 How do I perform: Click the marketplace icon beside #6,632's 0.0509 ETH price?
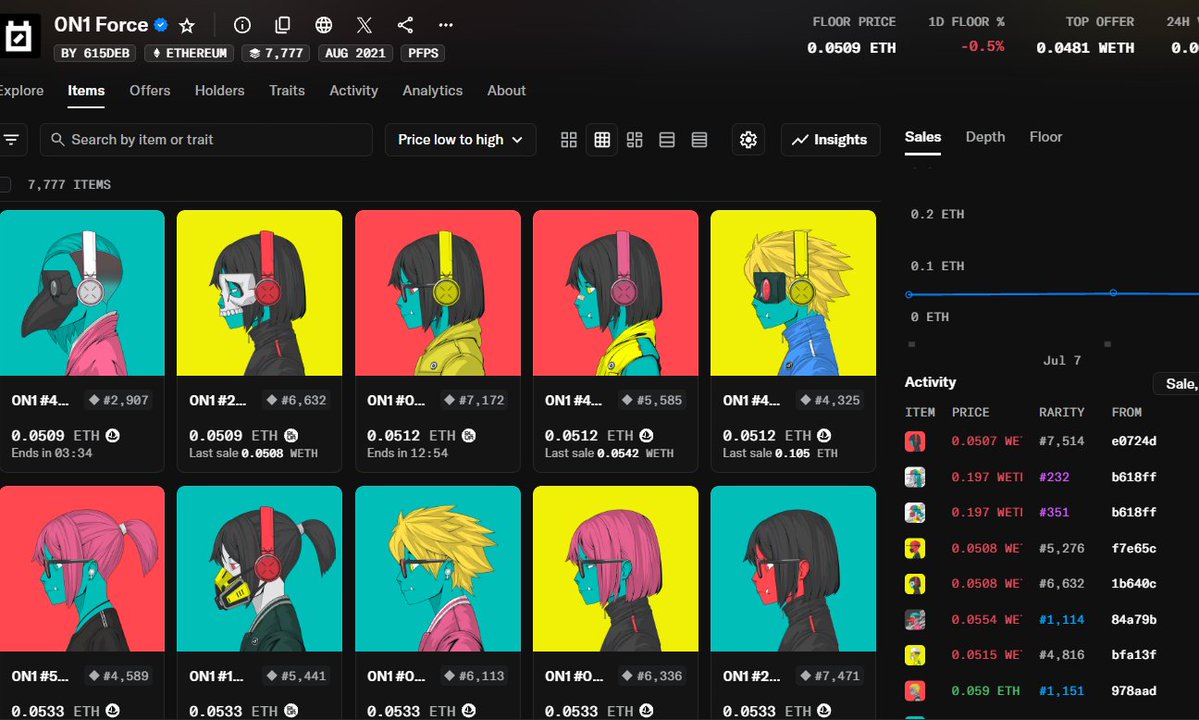tap(291, 436)
